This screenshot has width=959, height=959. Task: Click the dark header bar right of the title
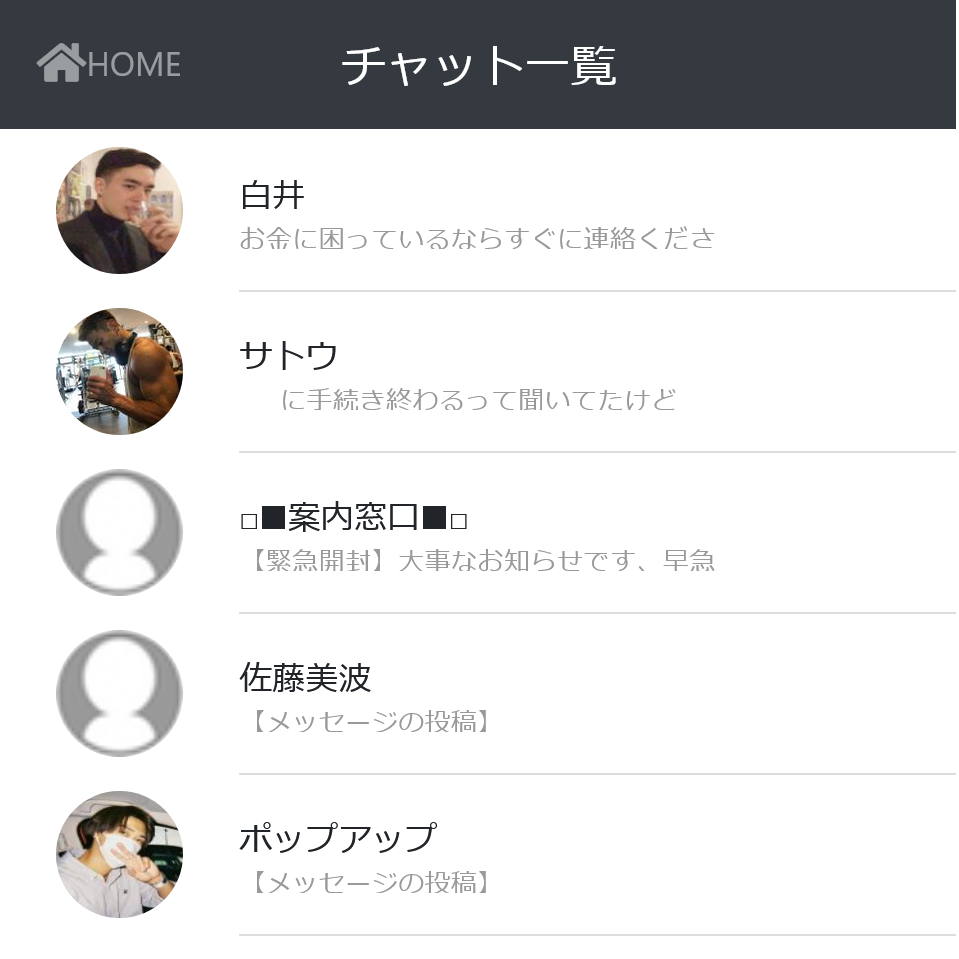(x=800, y=65)
